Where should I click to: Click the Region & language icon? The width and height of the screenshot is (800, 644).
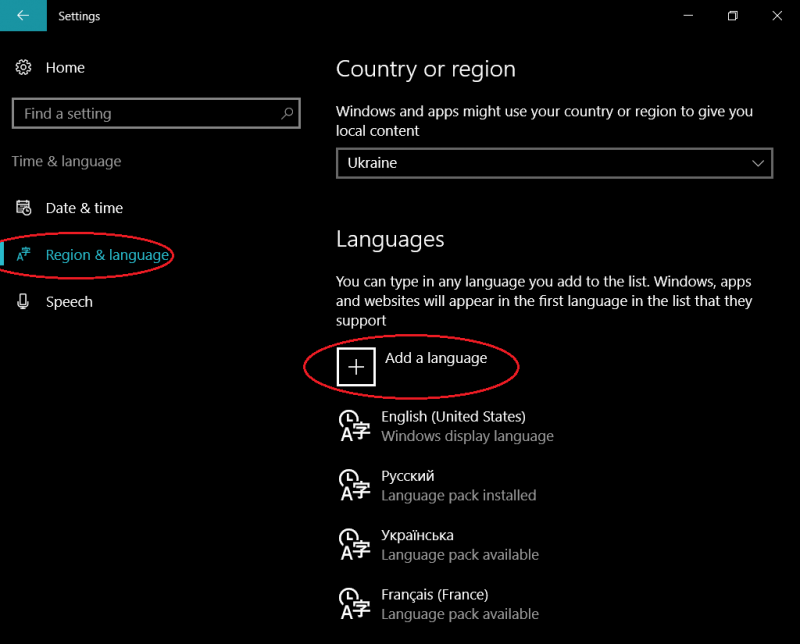(x=23, y=255)
